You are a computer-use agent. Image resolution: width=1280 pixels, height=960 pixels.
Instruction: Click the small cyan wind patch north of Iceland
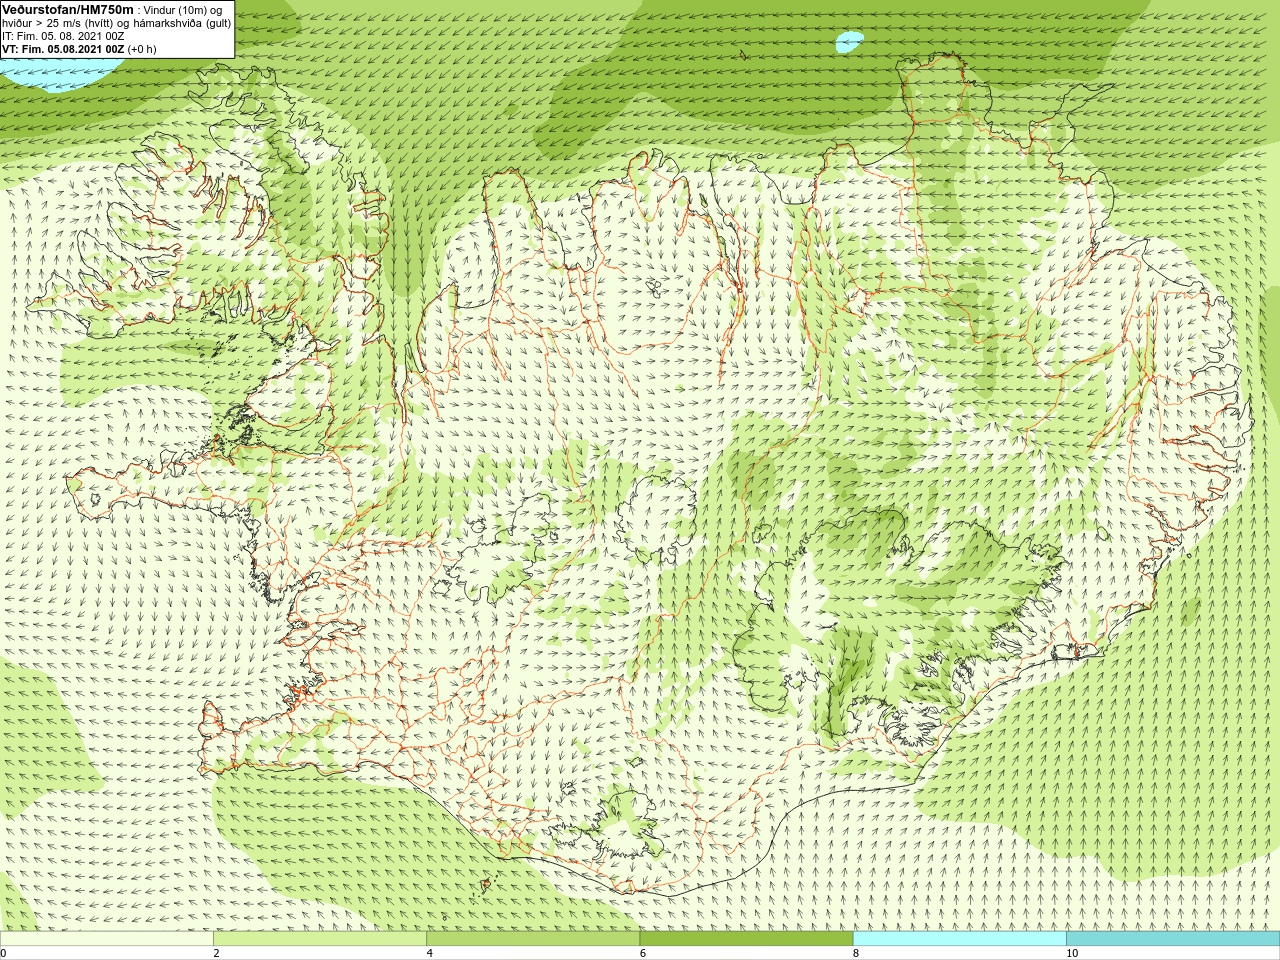(849, 42)
